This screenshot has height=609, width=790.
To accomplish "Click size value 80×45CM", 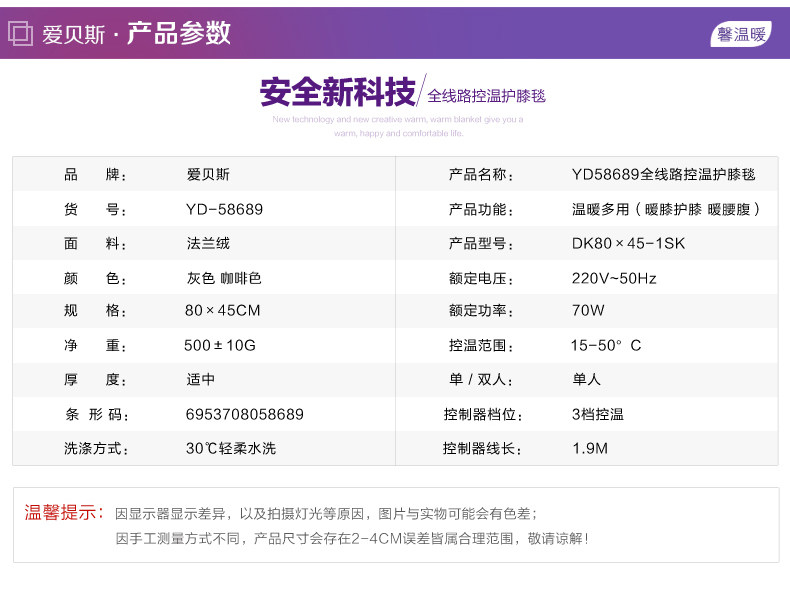I will [223, 310].
